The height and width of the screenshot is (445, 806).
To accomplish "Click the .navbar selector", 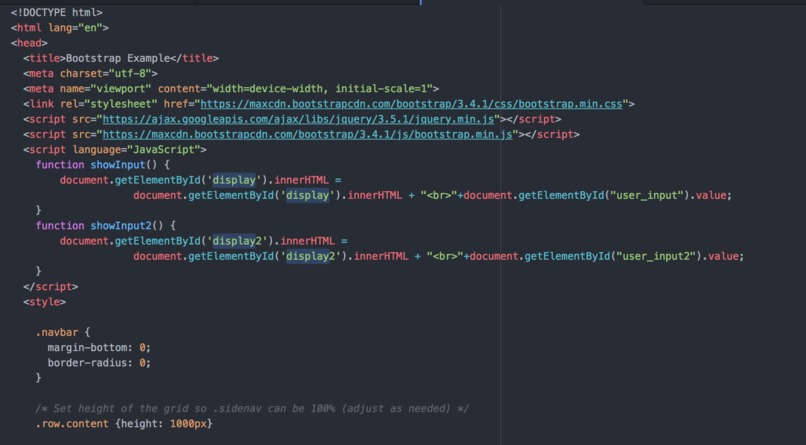I will 57,332.
